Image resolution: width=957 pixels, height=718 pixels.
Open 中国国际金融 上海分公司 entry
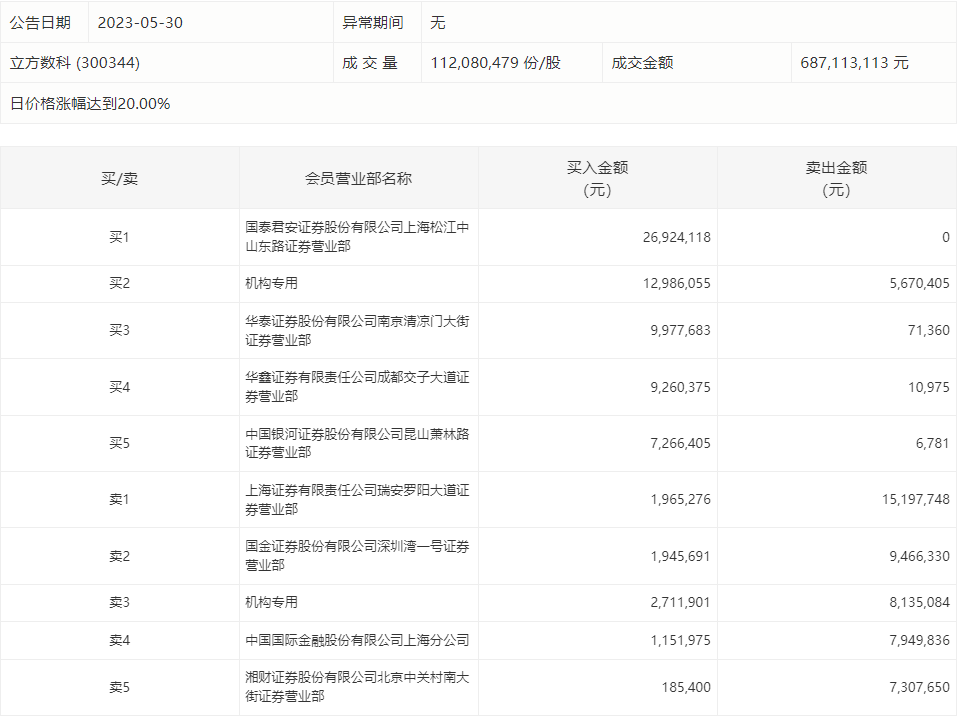coord(357,640)
